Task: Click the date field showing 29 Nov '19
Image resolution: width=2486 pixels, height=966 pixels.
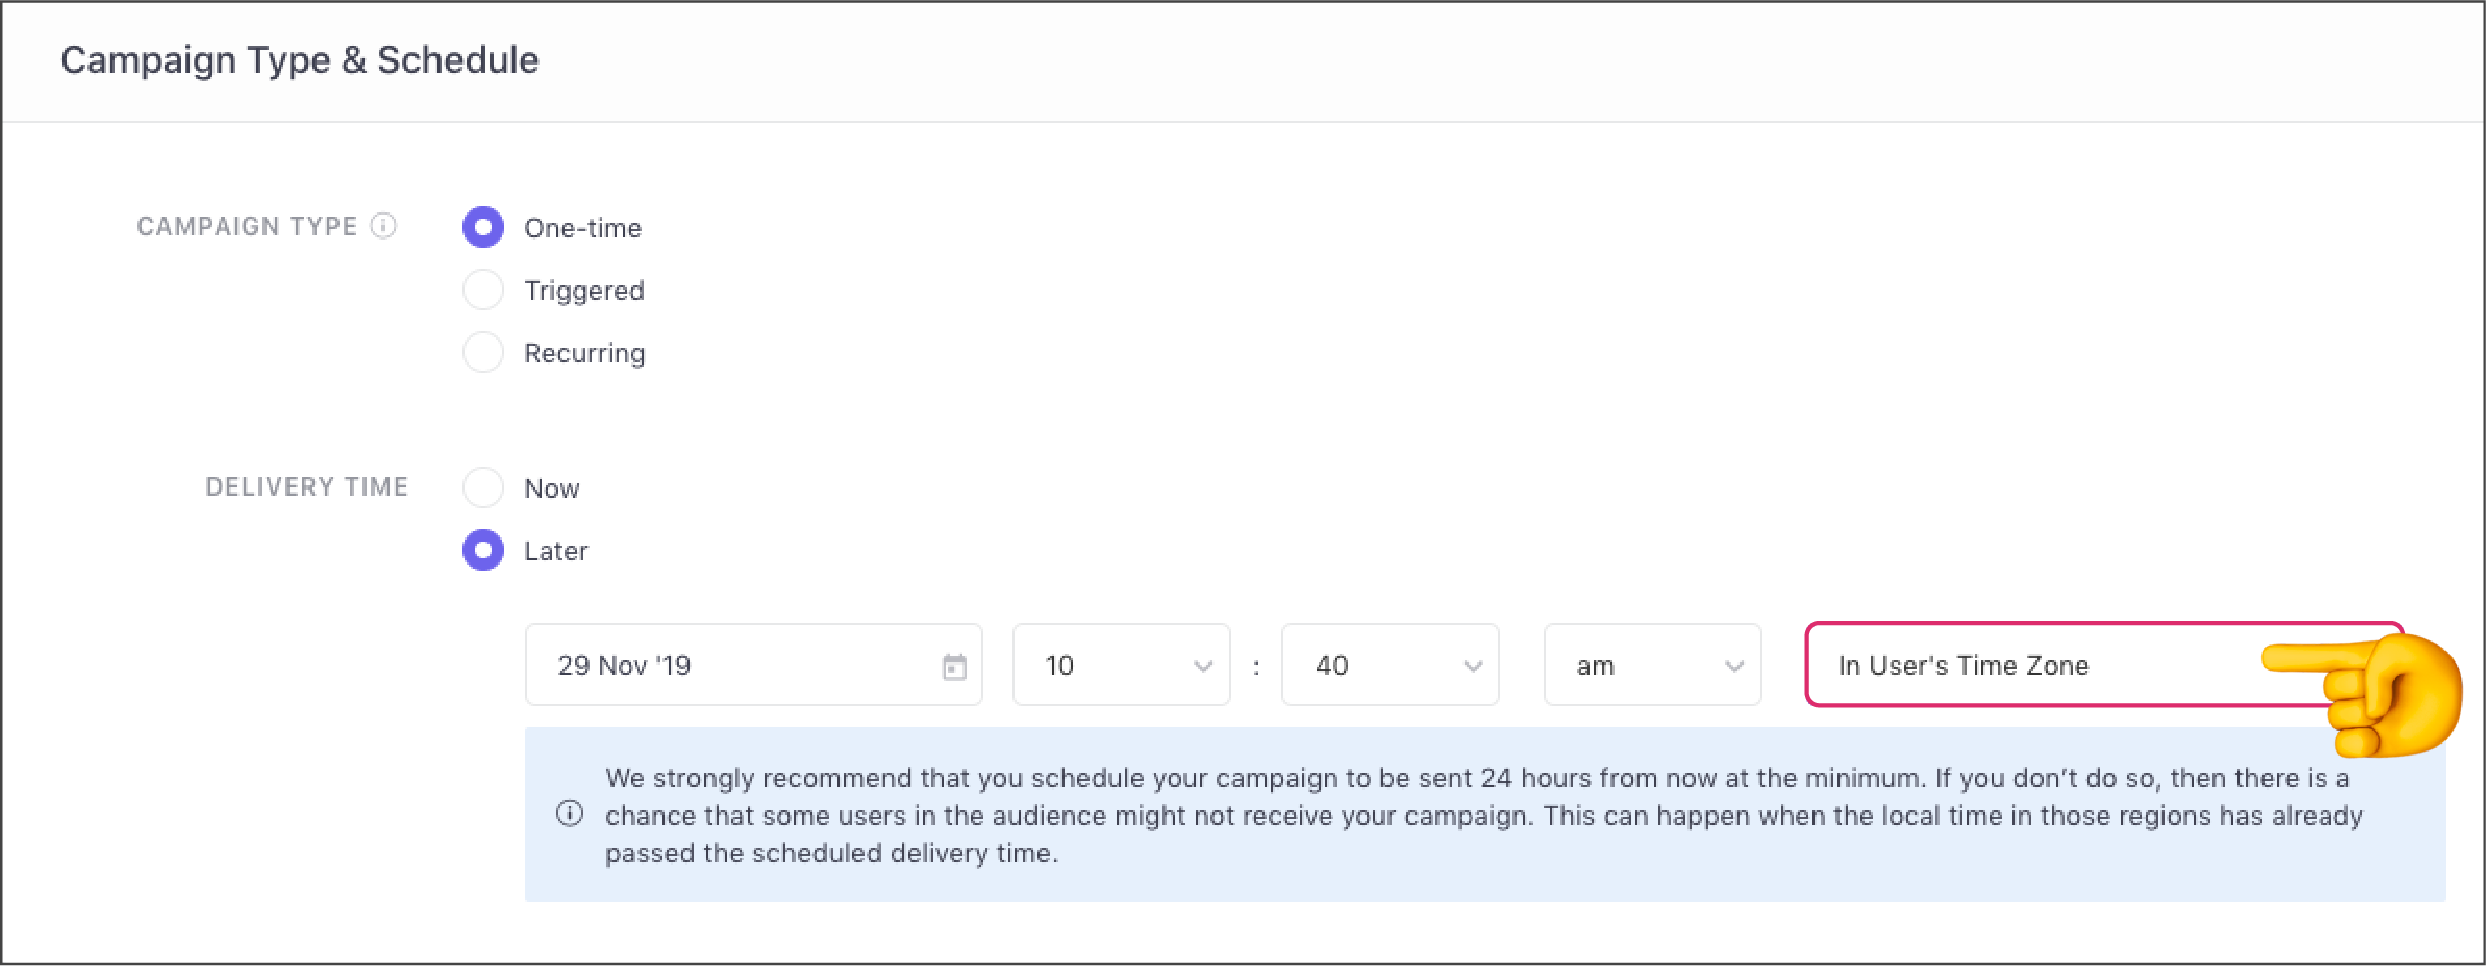Action: 700,664
